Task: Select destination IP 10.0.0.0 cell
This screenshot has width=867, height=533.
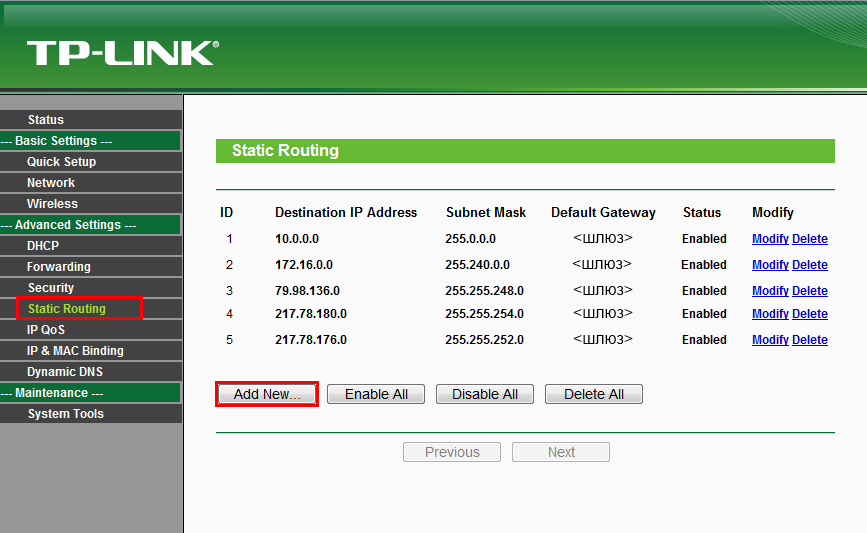Action: tap(297, 239)
